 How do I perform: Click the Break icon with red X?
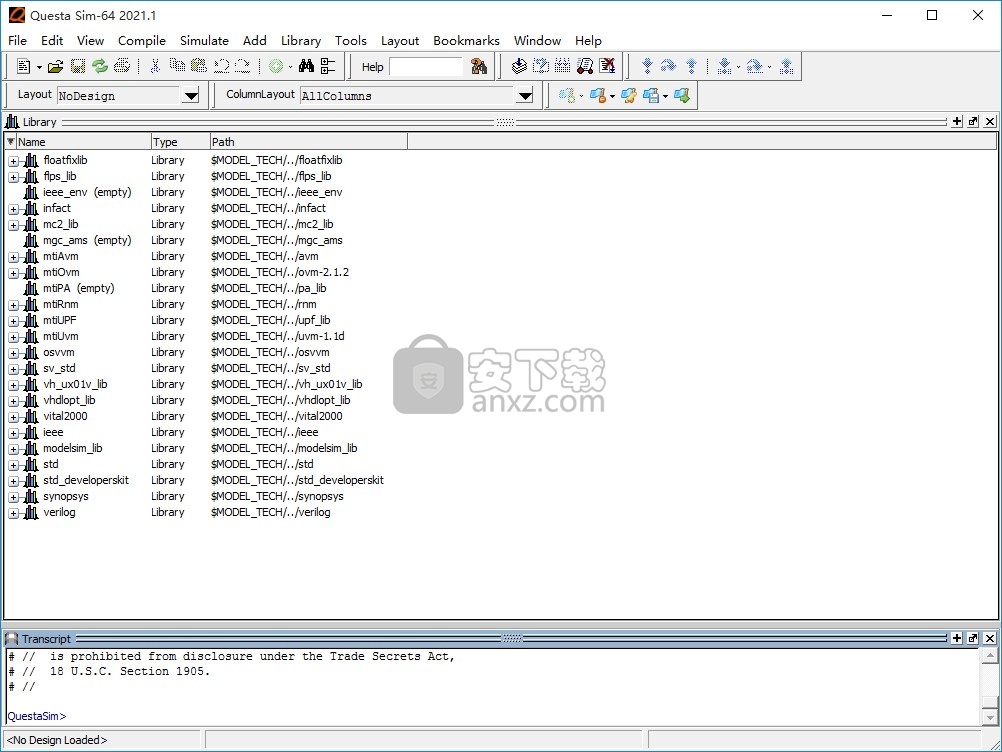pyautogui.click(x=607, y=66)
